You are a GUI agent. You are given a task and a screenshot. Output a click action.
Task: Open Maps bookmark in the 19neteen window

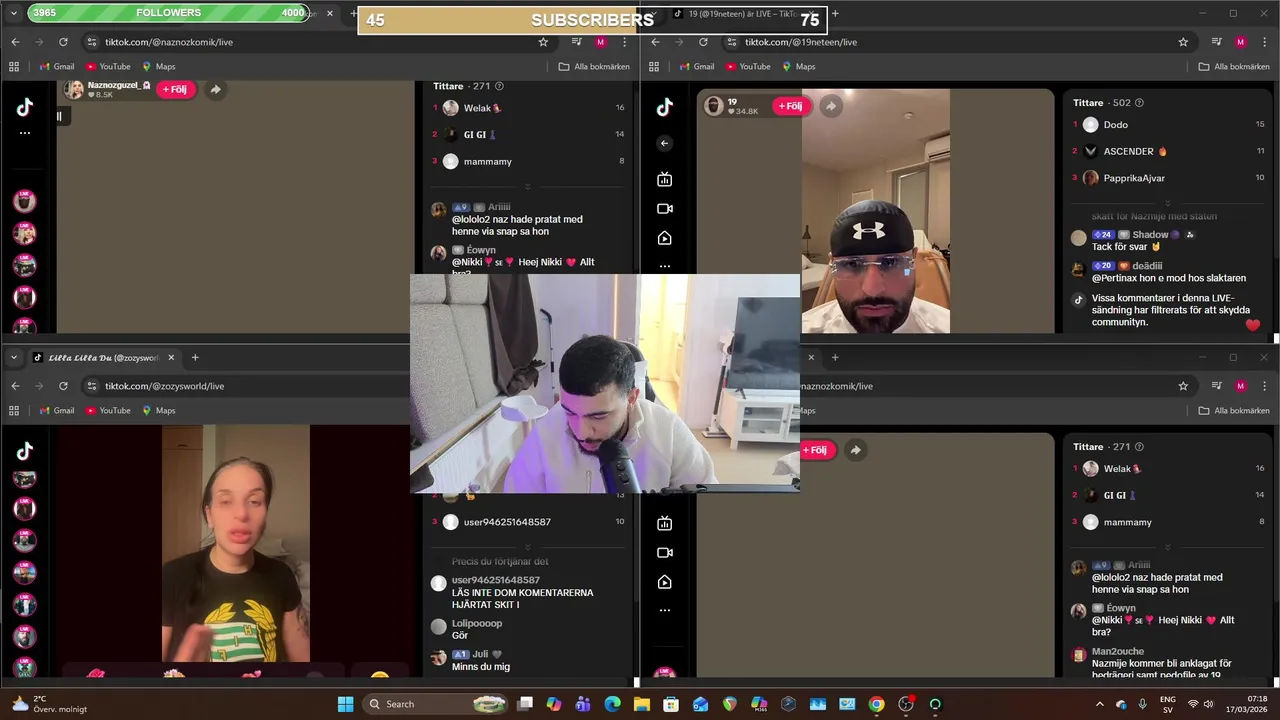click(x=798, y=66)
